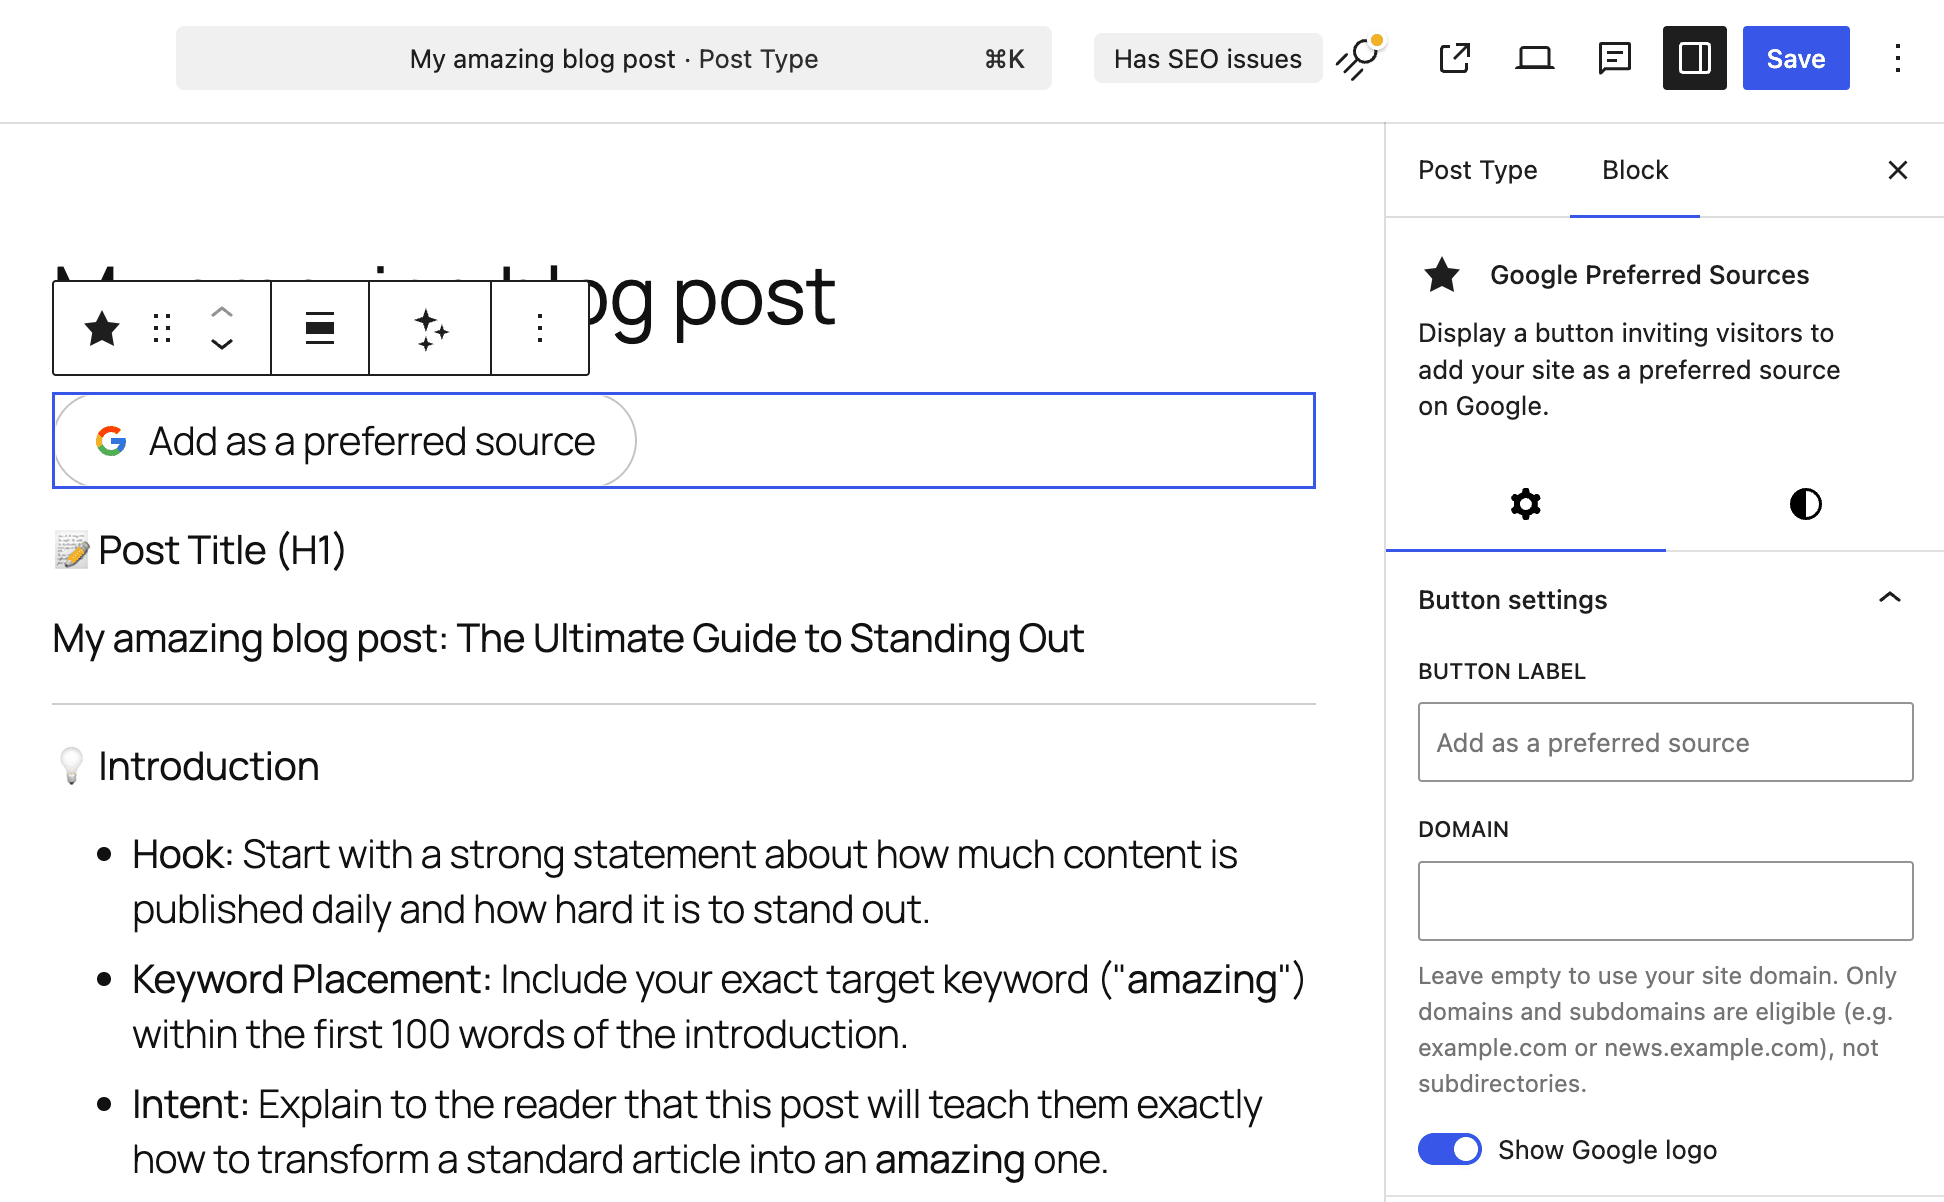Switch to the Post Type tab
The height and width of the screenshot is (1202, 1944).
click(x=1478, y=170)
